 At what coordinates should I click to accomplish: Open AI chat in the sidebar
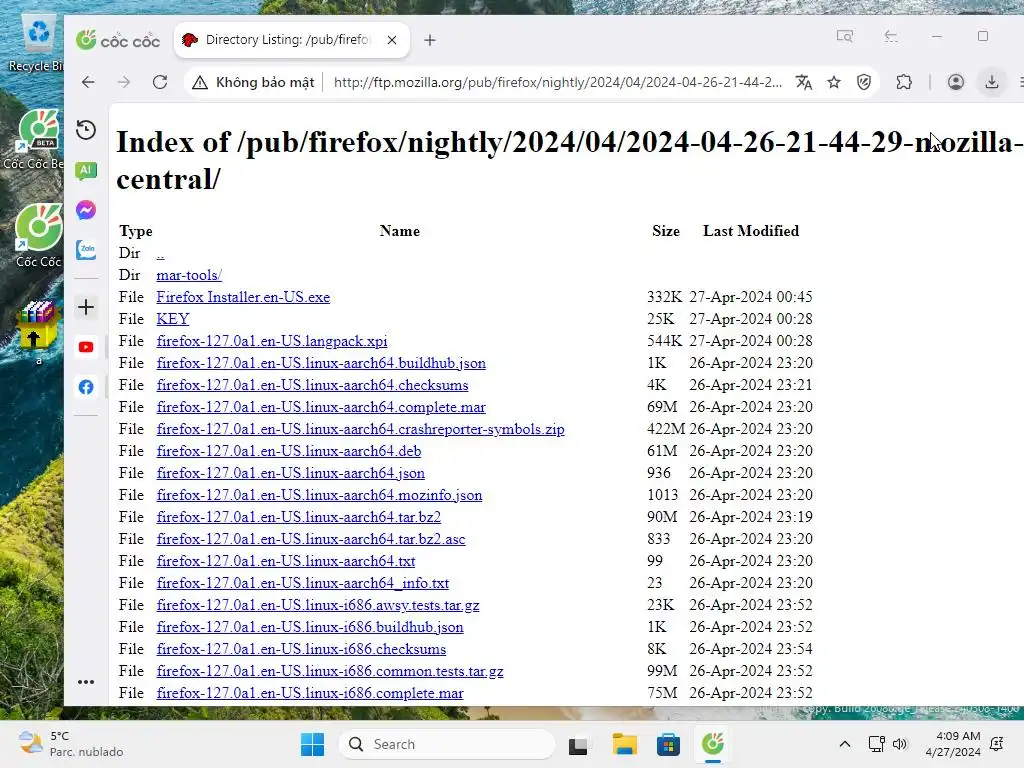pyautogui.click(x=86, y=170)
